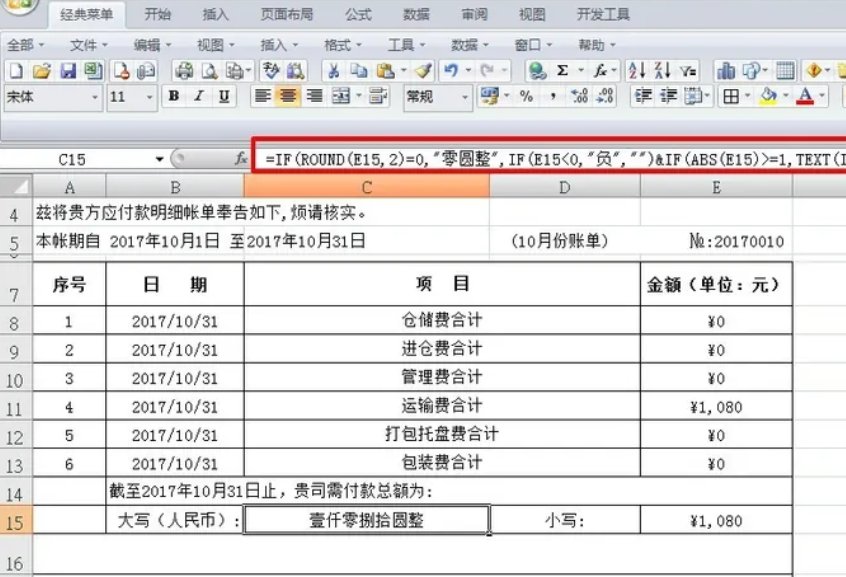Select the ¥1,080 amount in row 11
Screen dimensions: 846x577
[x=716, y=406]
